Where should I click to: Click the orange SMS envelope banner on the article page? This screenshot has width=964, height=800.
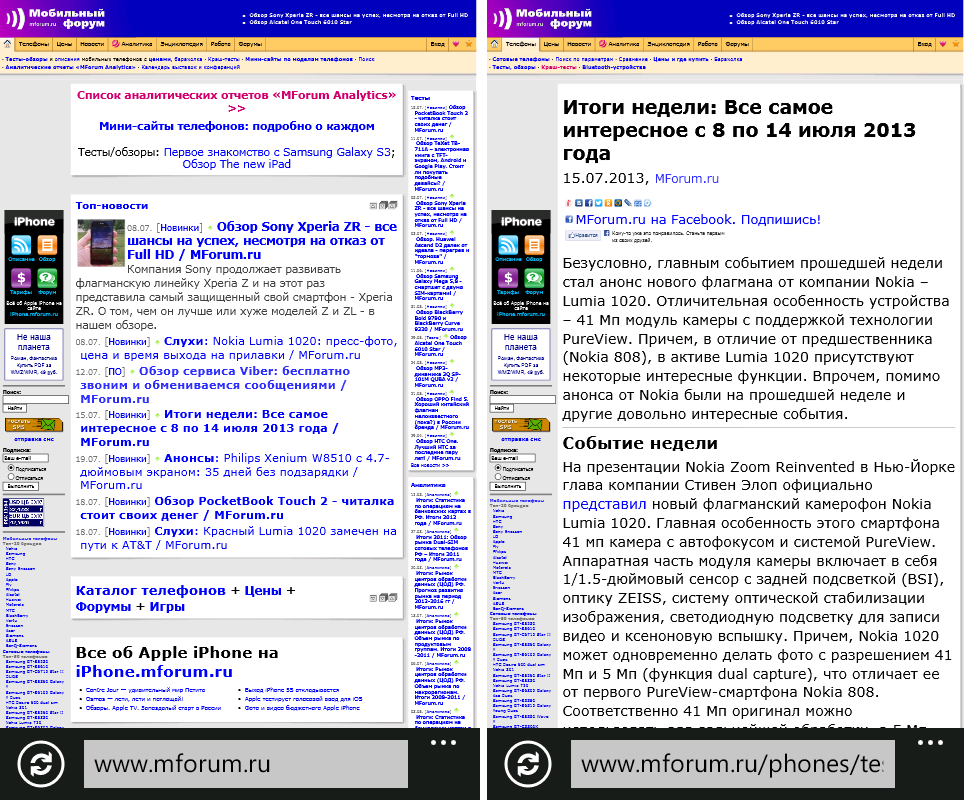[x=521, y=424]
